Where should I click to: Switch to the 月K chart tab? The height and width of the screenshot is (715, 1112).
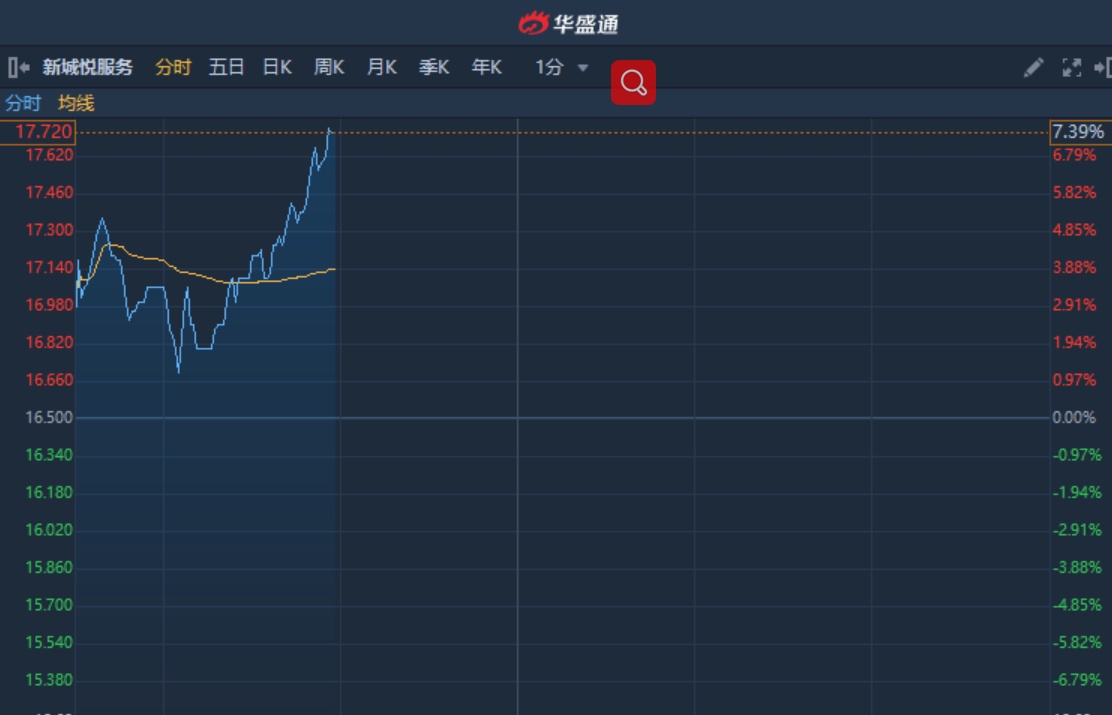[381, 68]
